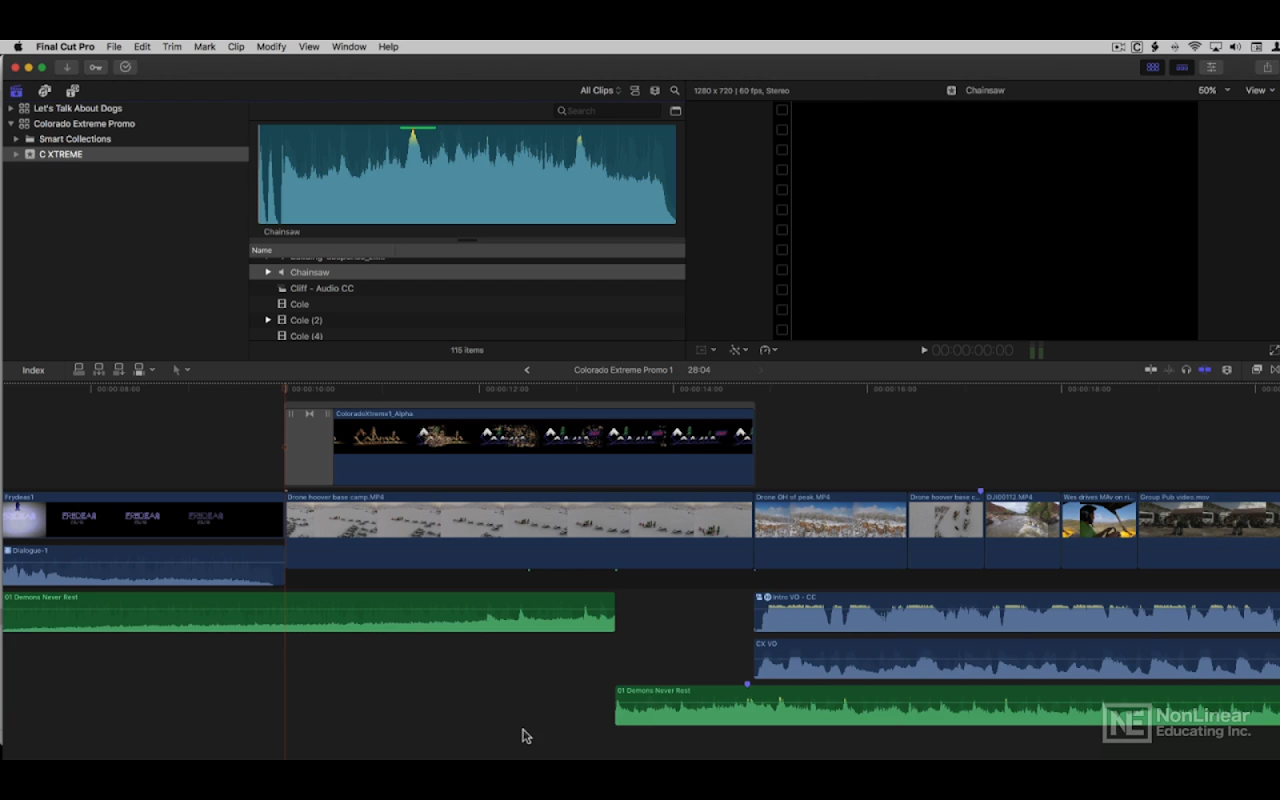Expand the Chainsaw clip row
This screenshot has width=1280, height=800.
point(268,272)
